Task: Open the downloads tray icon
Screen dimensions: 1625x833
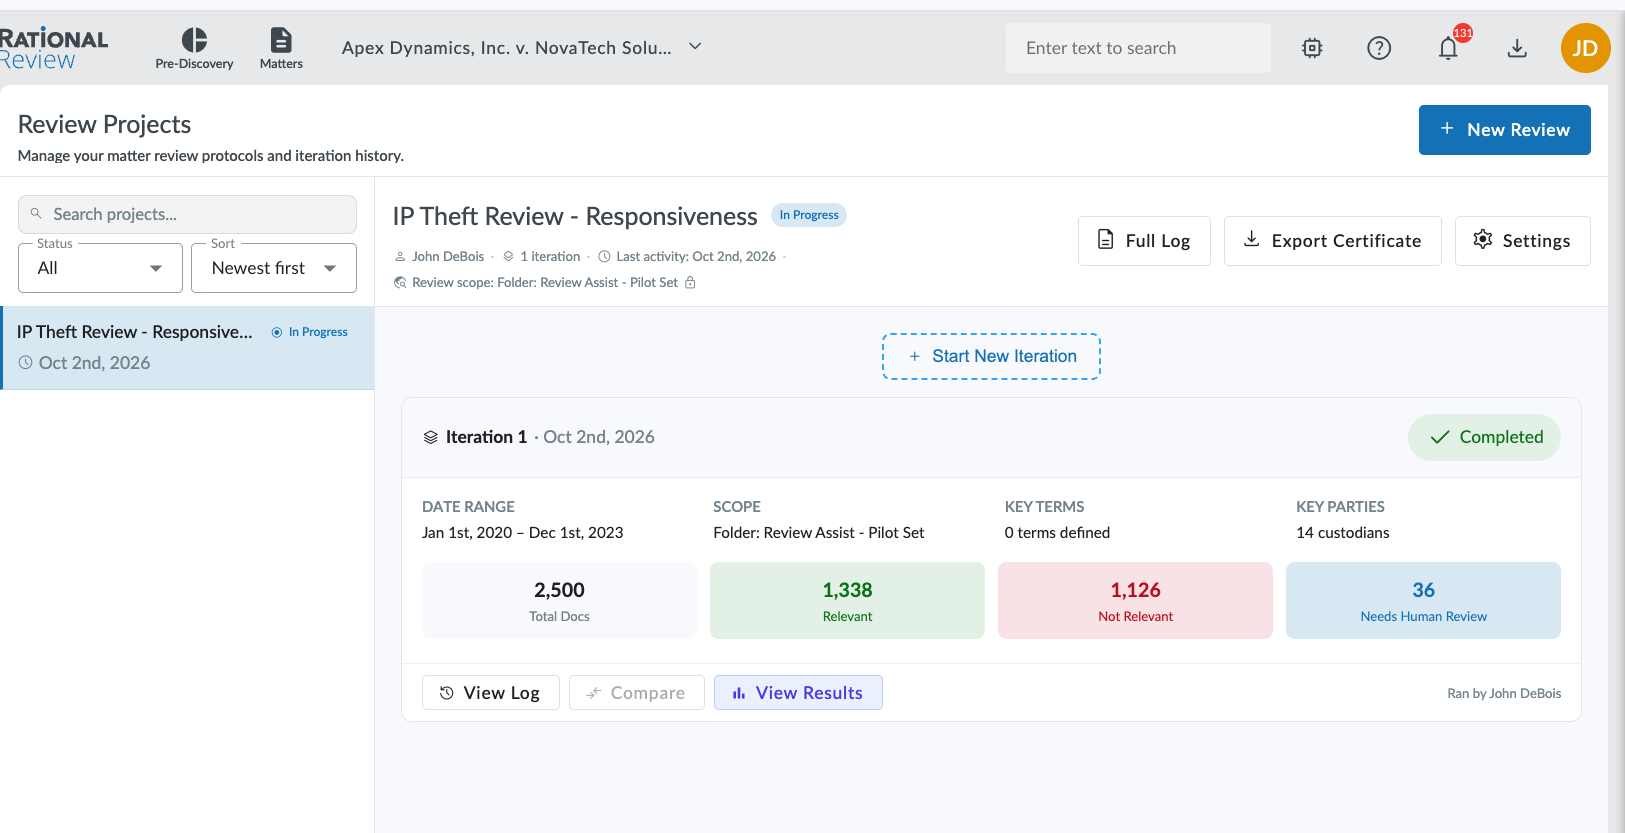Action: (x=1517, y=48)
